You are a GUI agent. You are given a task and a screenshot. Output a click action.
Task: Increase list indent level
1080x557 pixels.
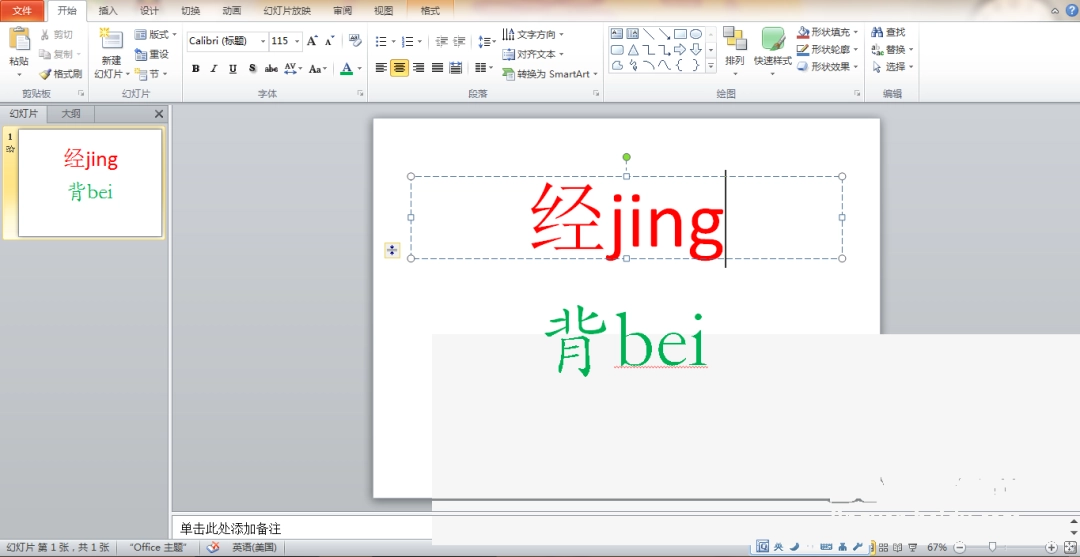[459, 42]
